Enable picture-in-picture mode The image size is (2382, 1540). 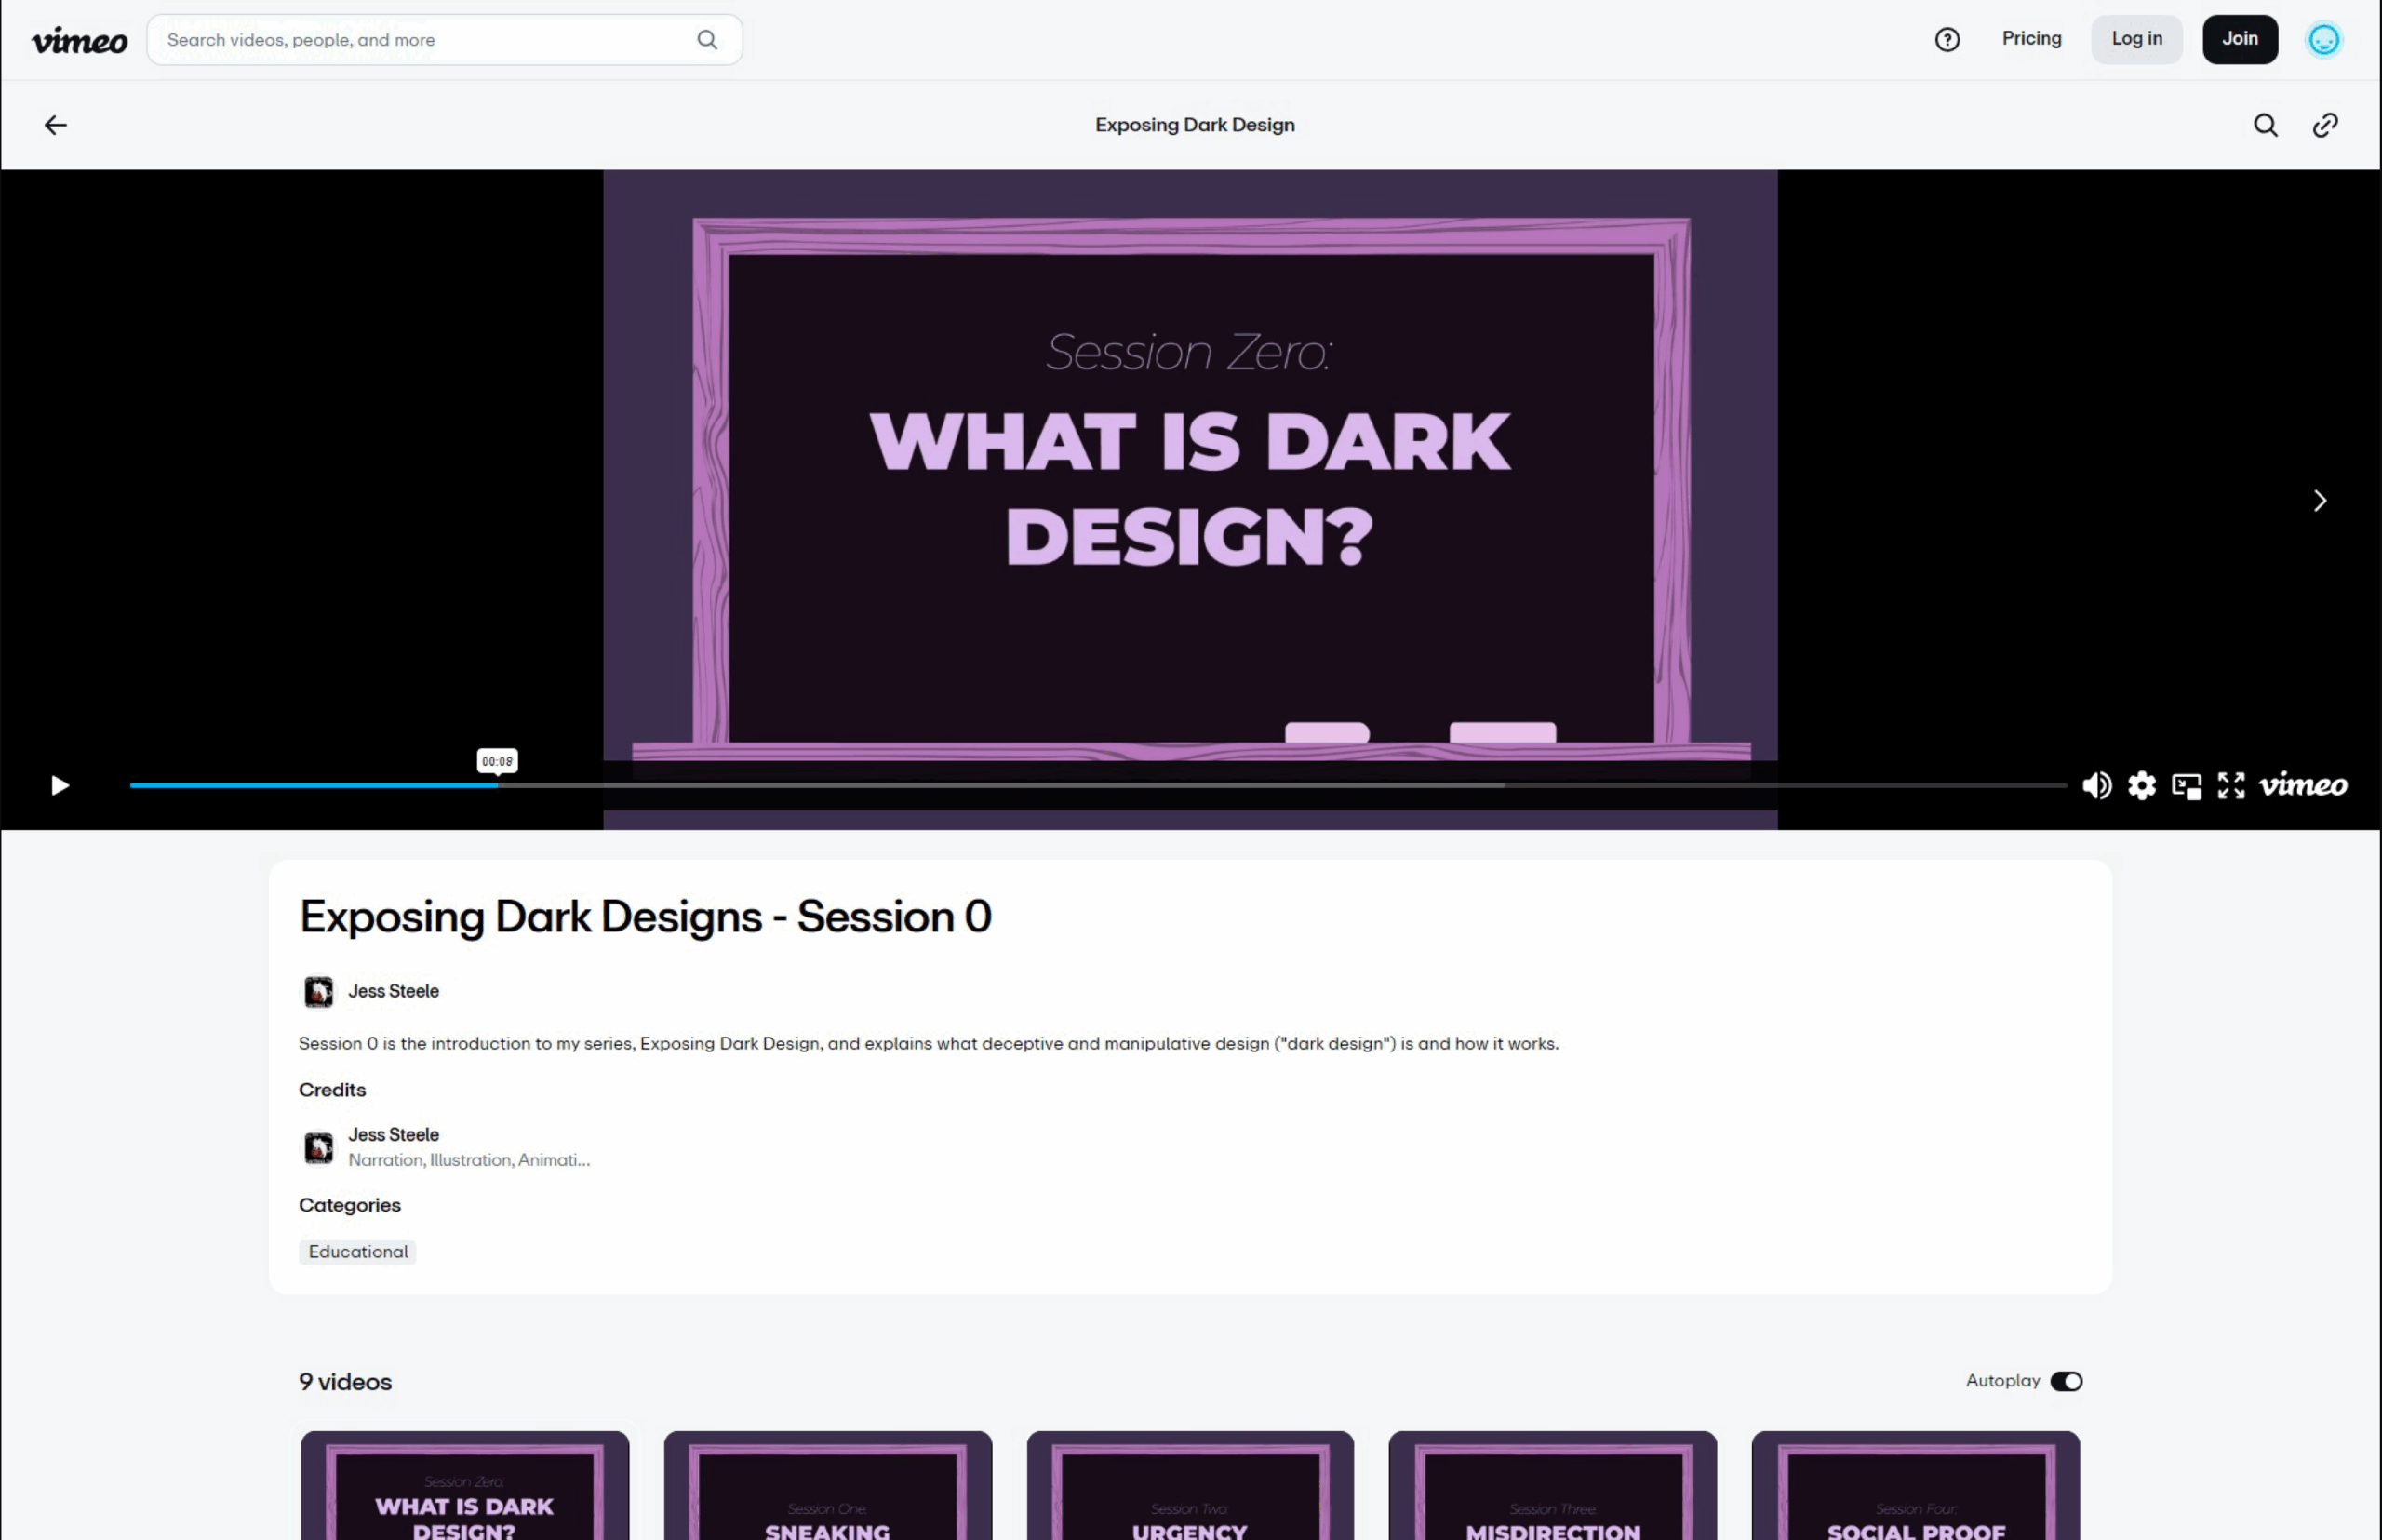(2186, 786)
